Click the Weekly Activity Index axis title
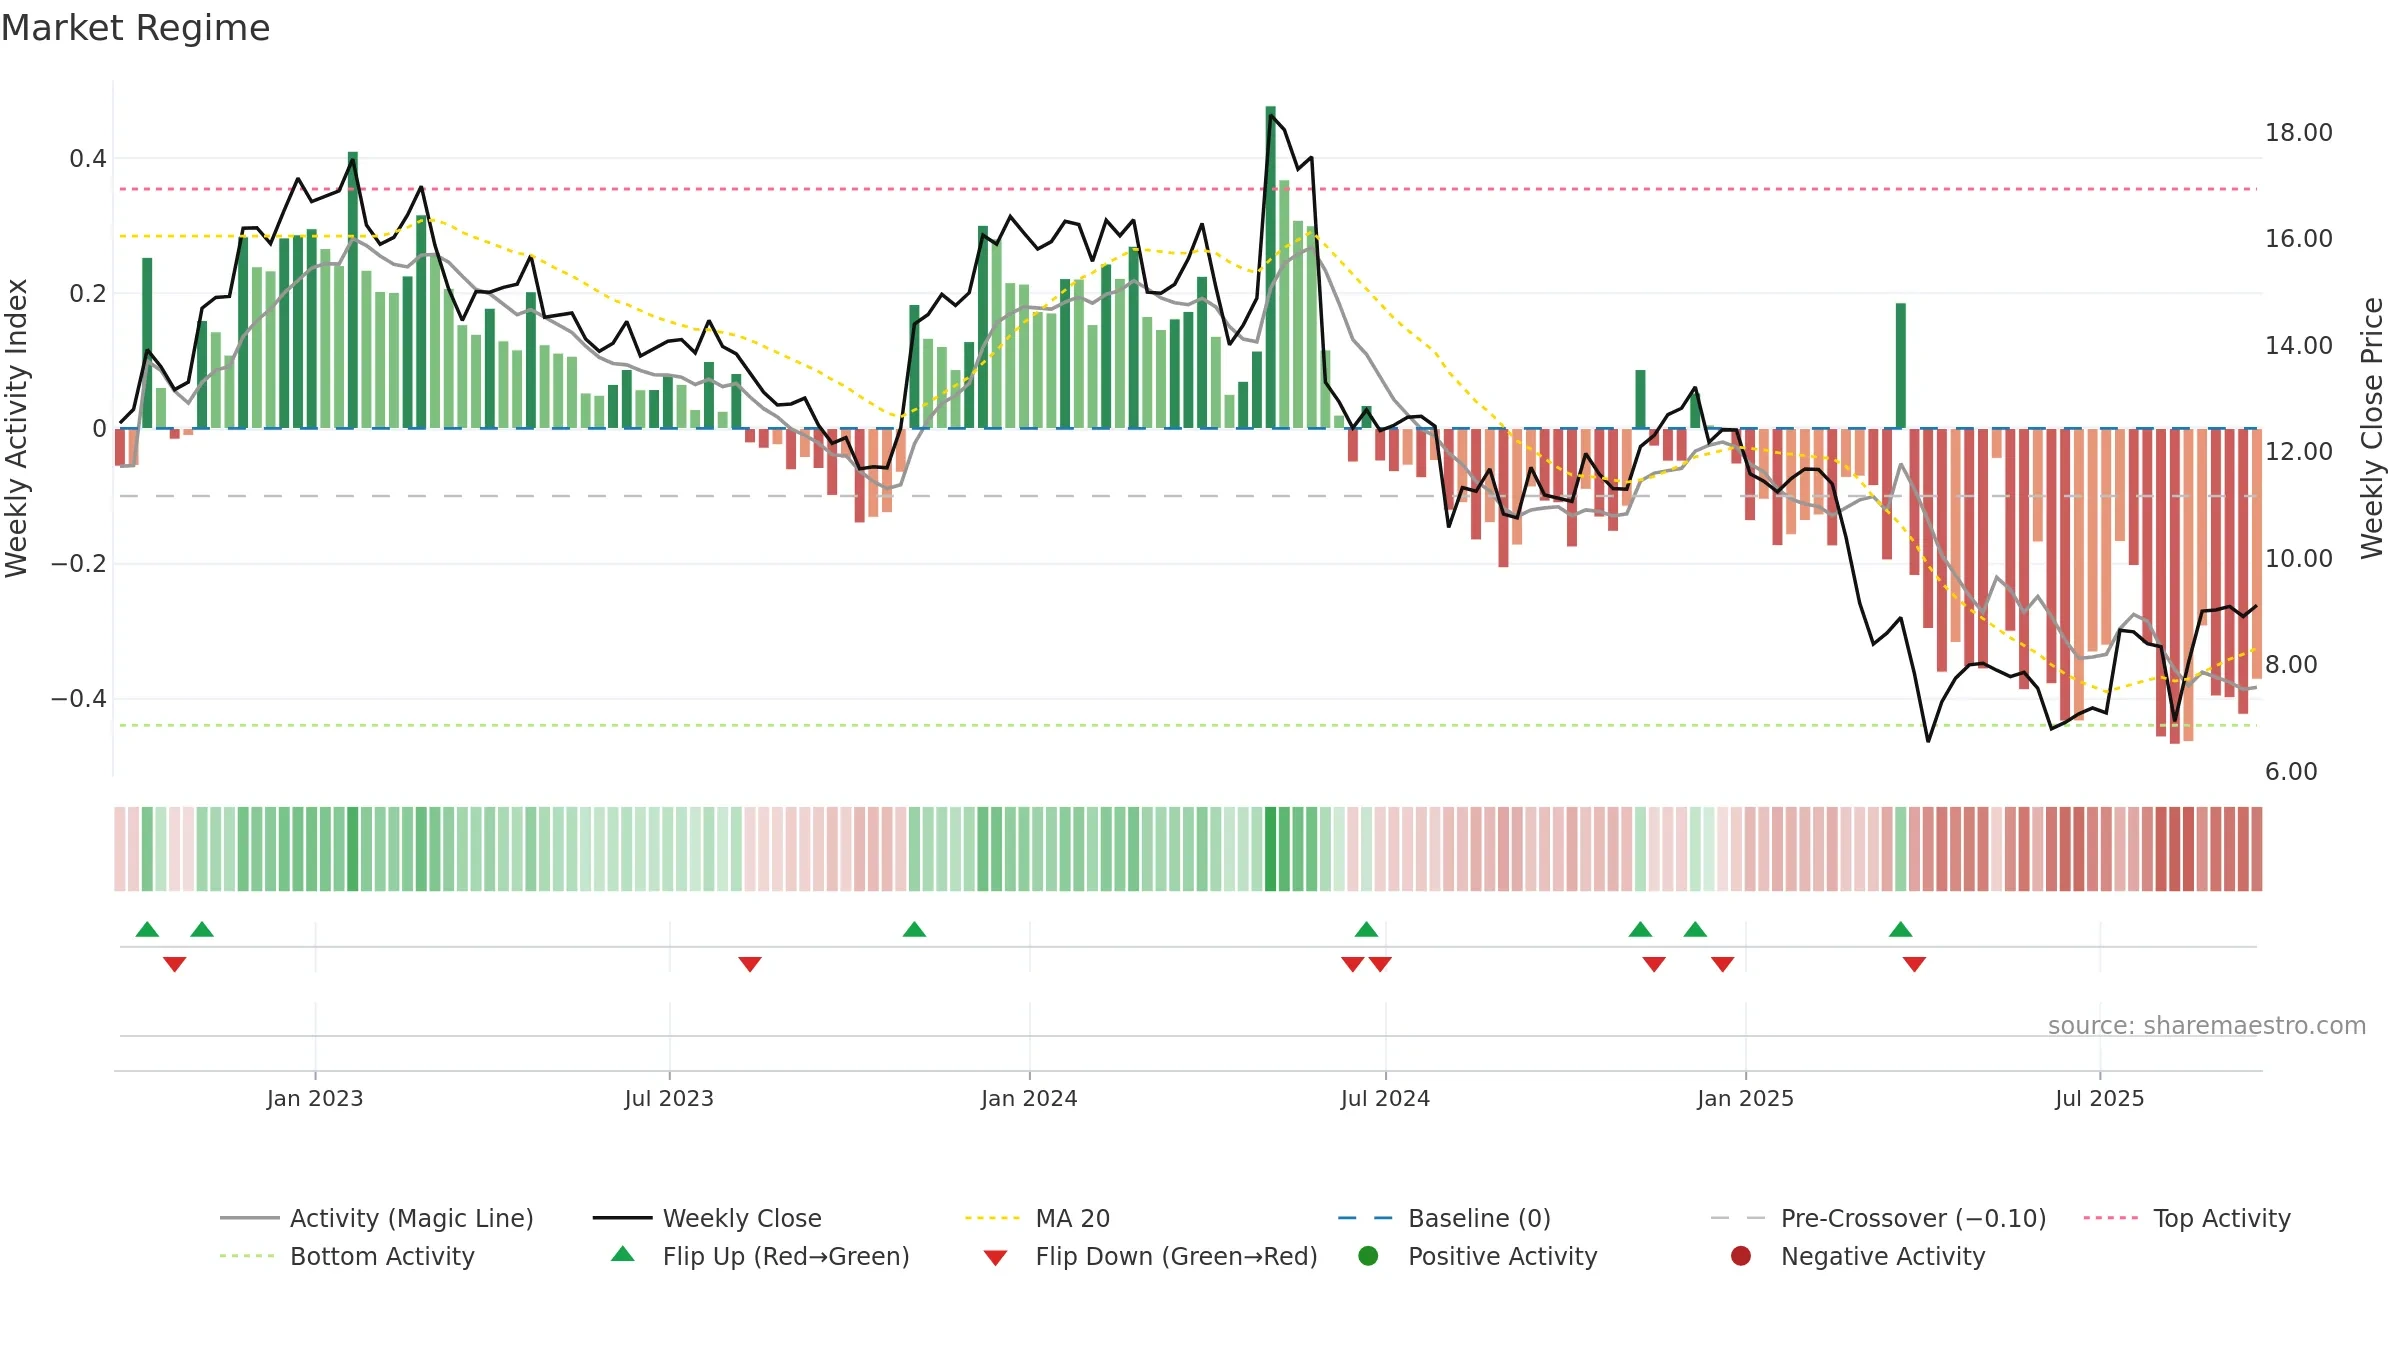Viewport: 2400px width, 1350px height. coord(16,428)
